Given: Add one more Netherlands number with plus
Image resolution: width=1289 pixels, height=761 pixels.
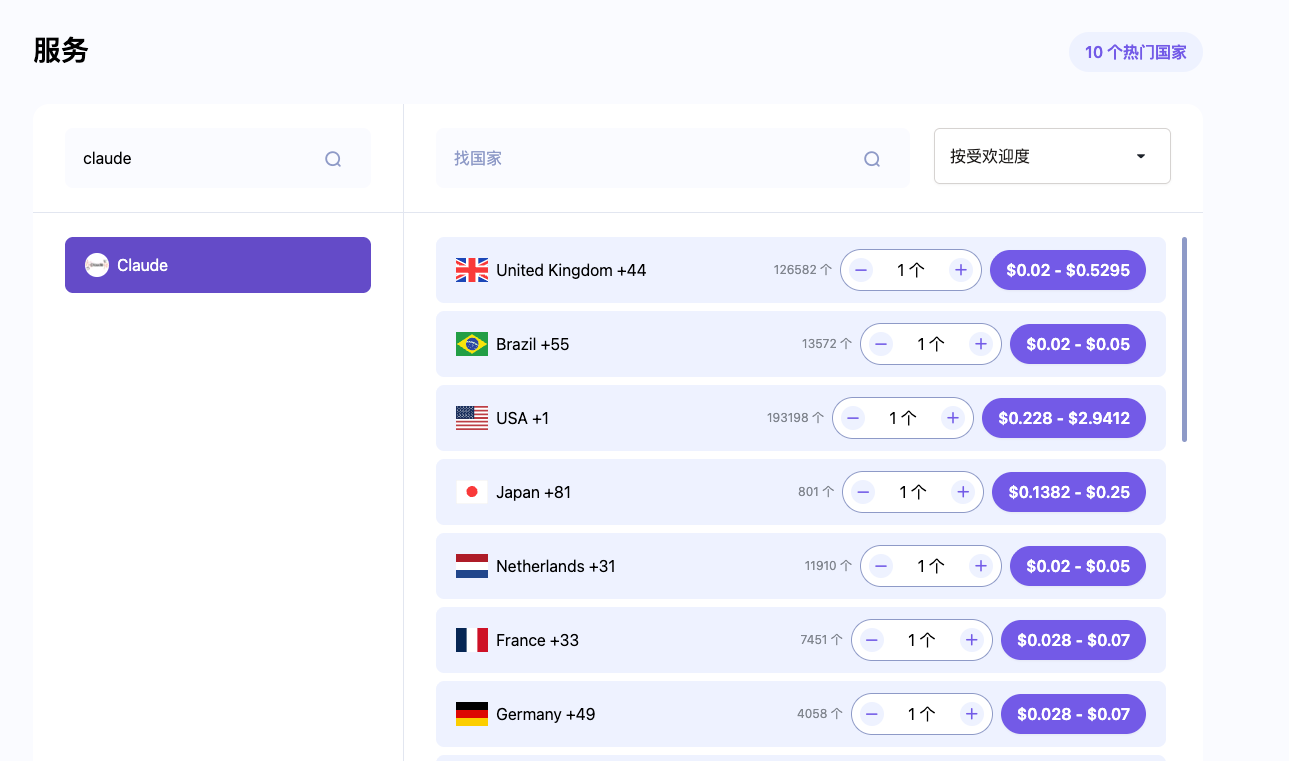Looking at the screenshot, I should [980, 566].
